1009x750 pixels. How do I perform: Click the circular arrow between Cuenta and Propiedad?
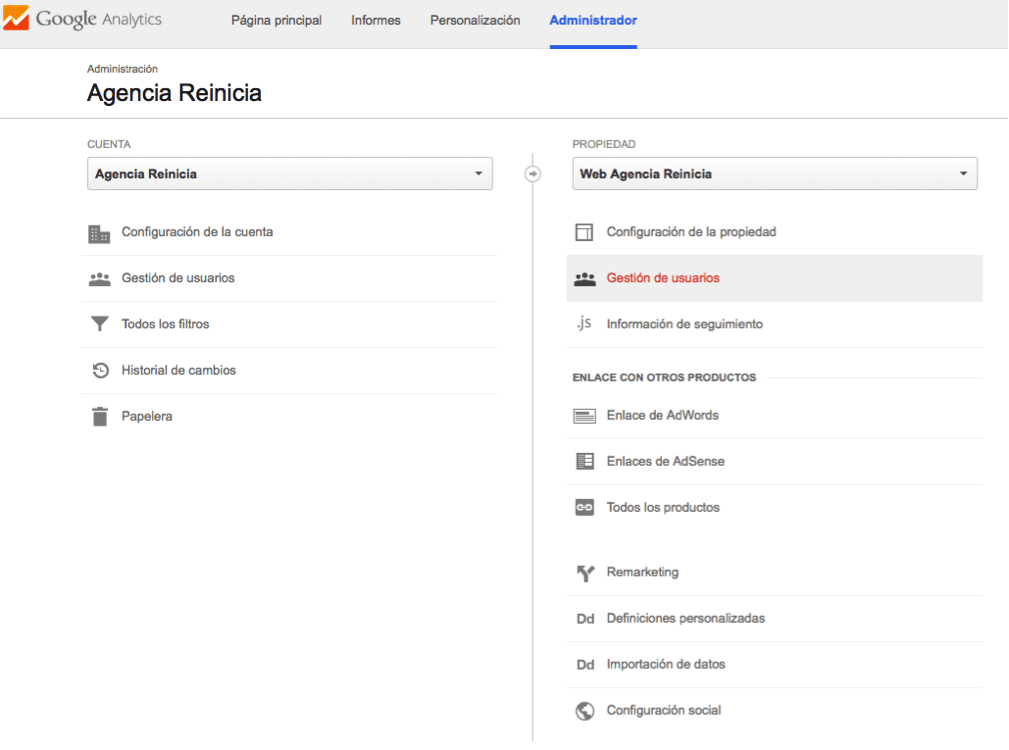click(x=532, y=174)
